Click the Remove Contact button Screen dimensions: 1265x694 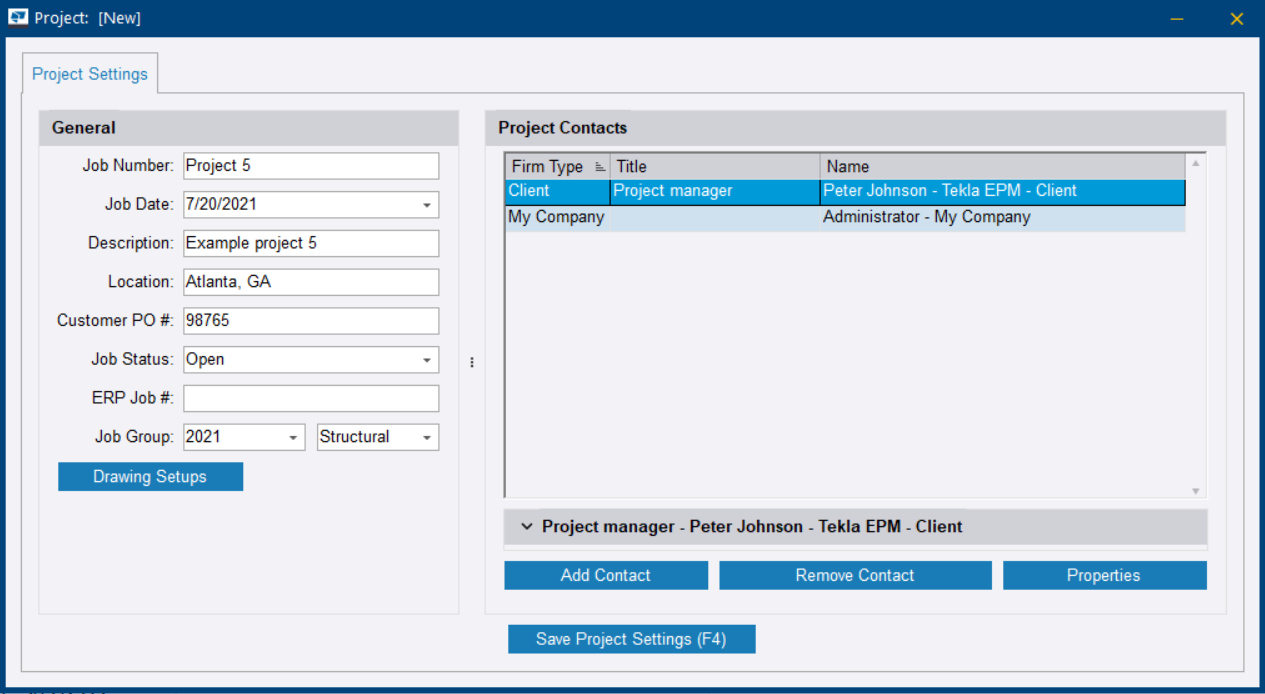(855, 575)
